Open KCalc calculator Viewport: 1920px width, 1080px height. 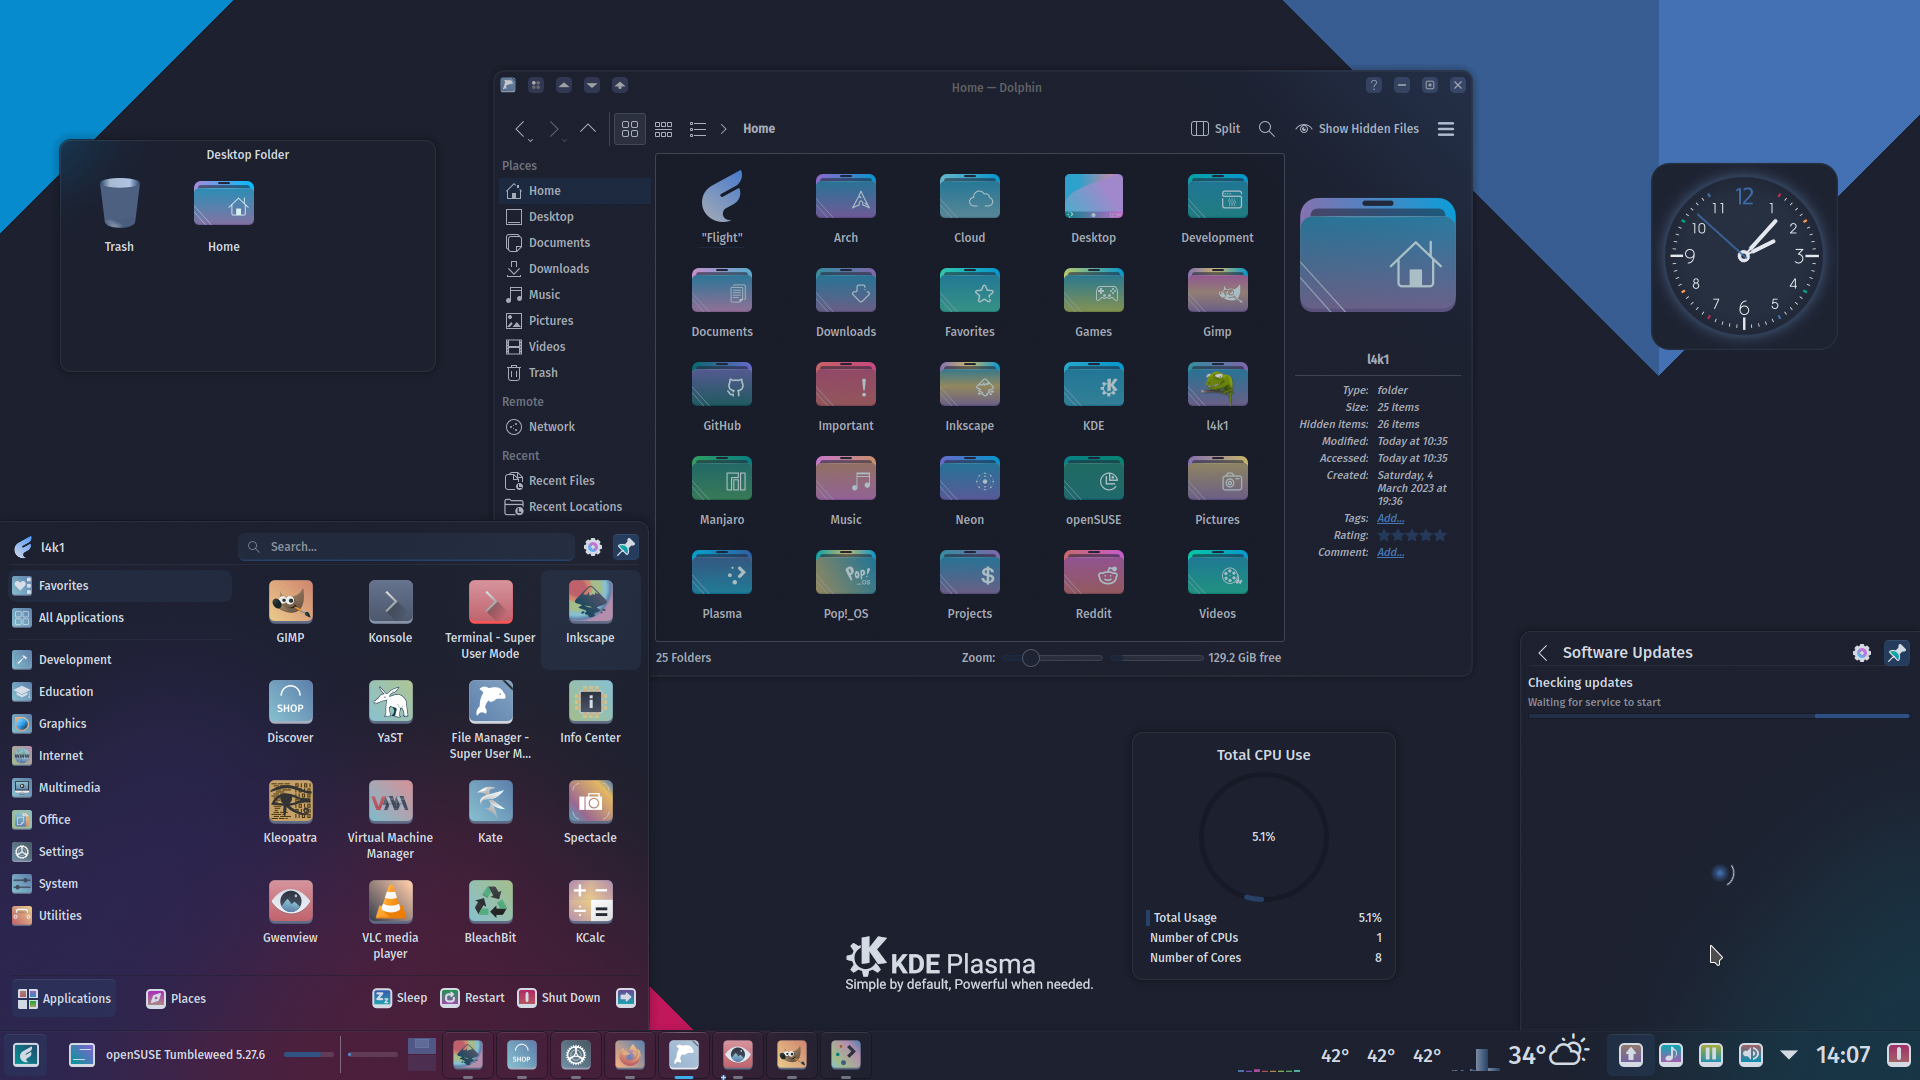(x=590, y=902)
